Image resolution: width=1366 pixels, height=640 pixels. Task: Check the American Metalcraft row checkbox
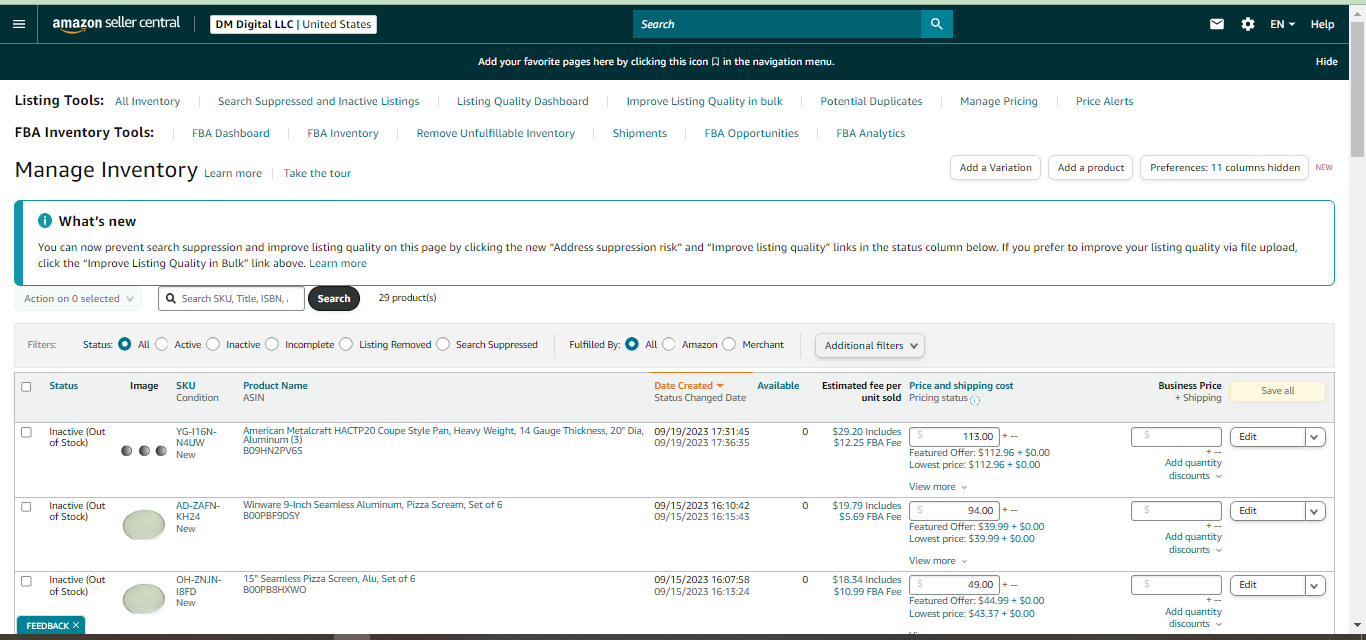point(26,432)
